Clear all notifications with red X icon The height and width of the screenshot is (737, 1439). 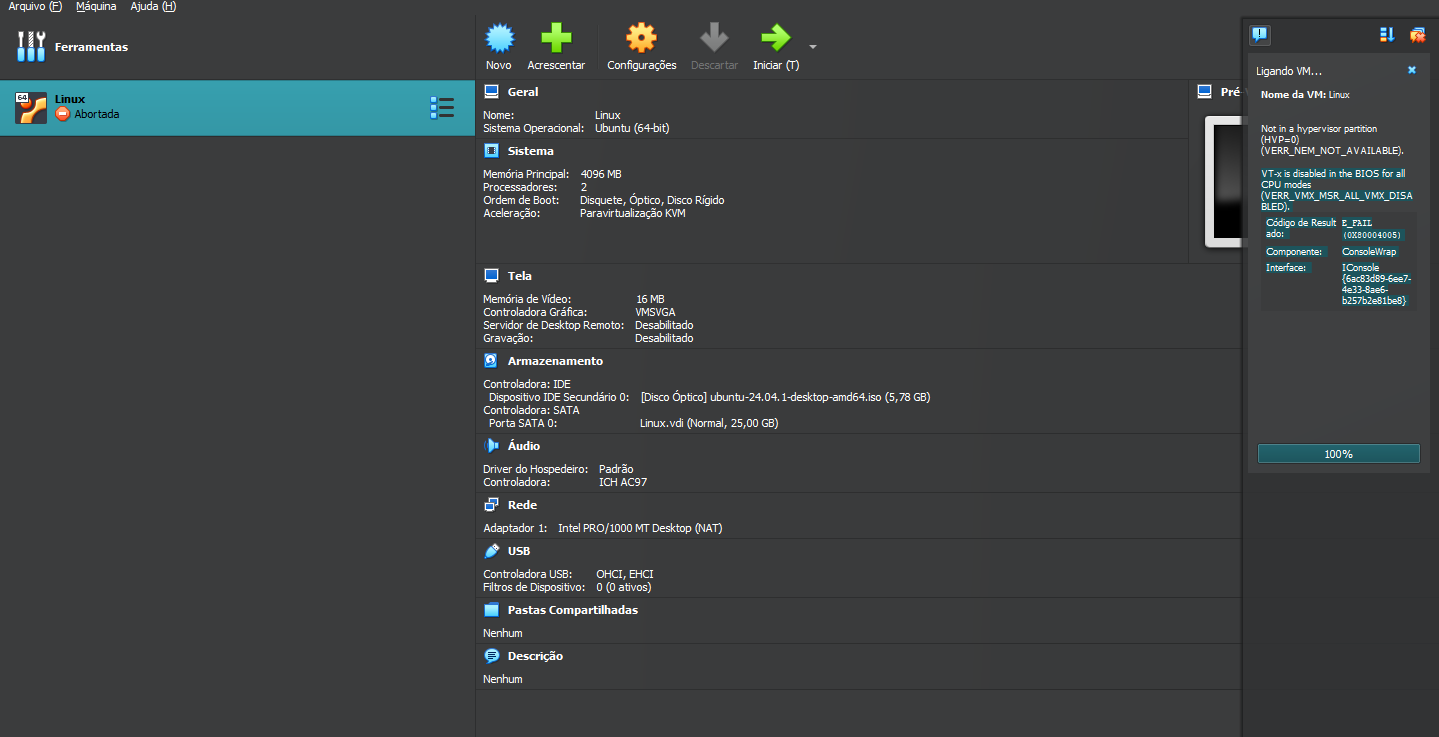point(1417,35)
